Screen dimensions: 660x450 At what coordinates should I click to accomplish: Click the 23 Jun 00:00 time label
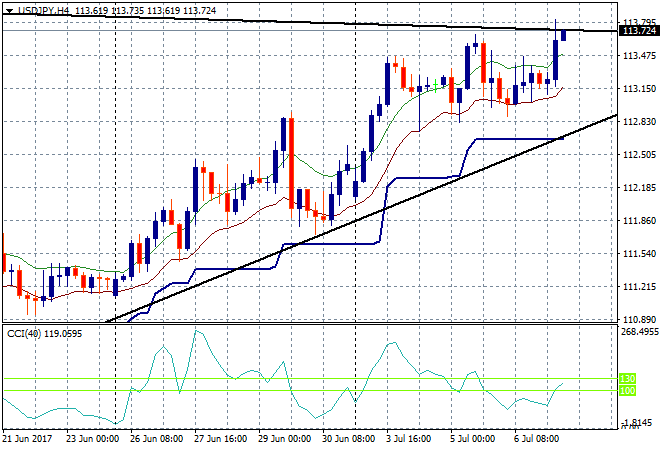coord(93,439)
